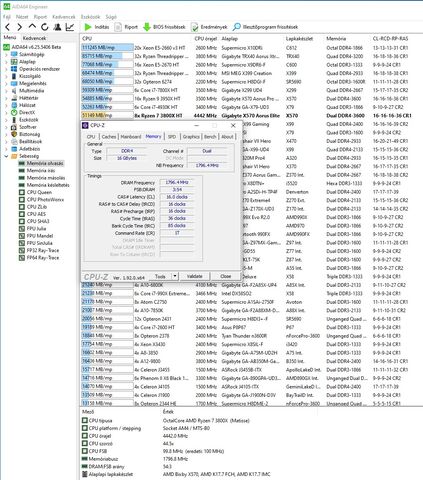The width and height of the screenshot is (423, 480).
Task: Expand the Háttértár tree node
Action: click(x=6, y=98)
